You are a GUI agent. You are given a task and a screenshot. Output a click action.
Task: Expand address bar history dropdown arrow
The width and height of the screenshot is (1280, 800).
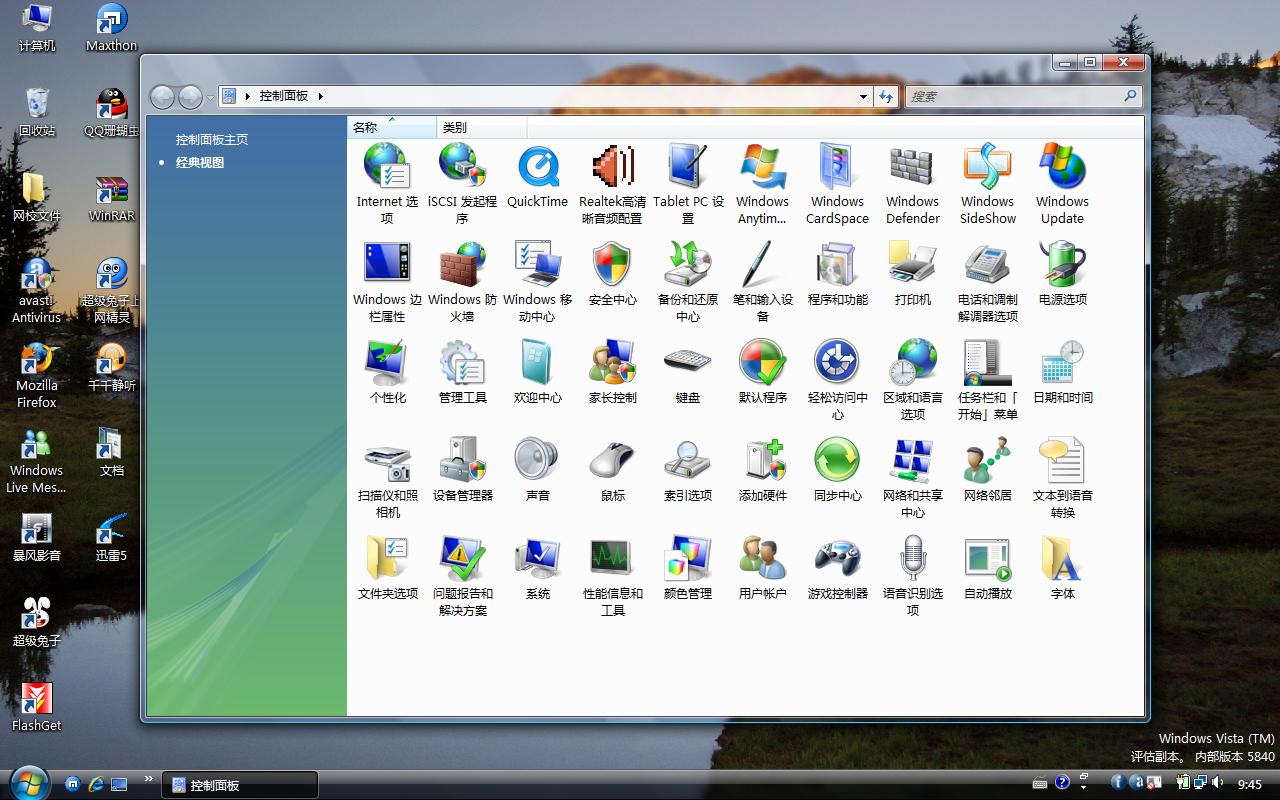pyautogui.click(x=863, y=97)
